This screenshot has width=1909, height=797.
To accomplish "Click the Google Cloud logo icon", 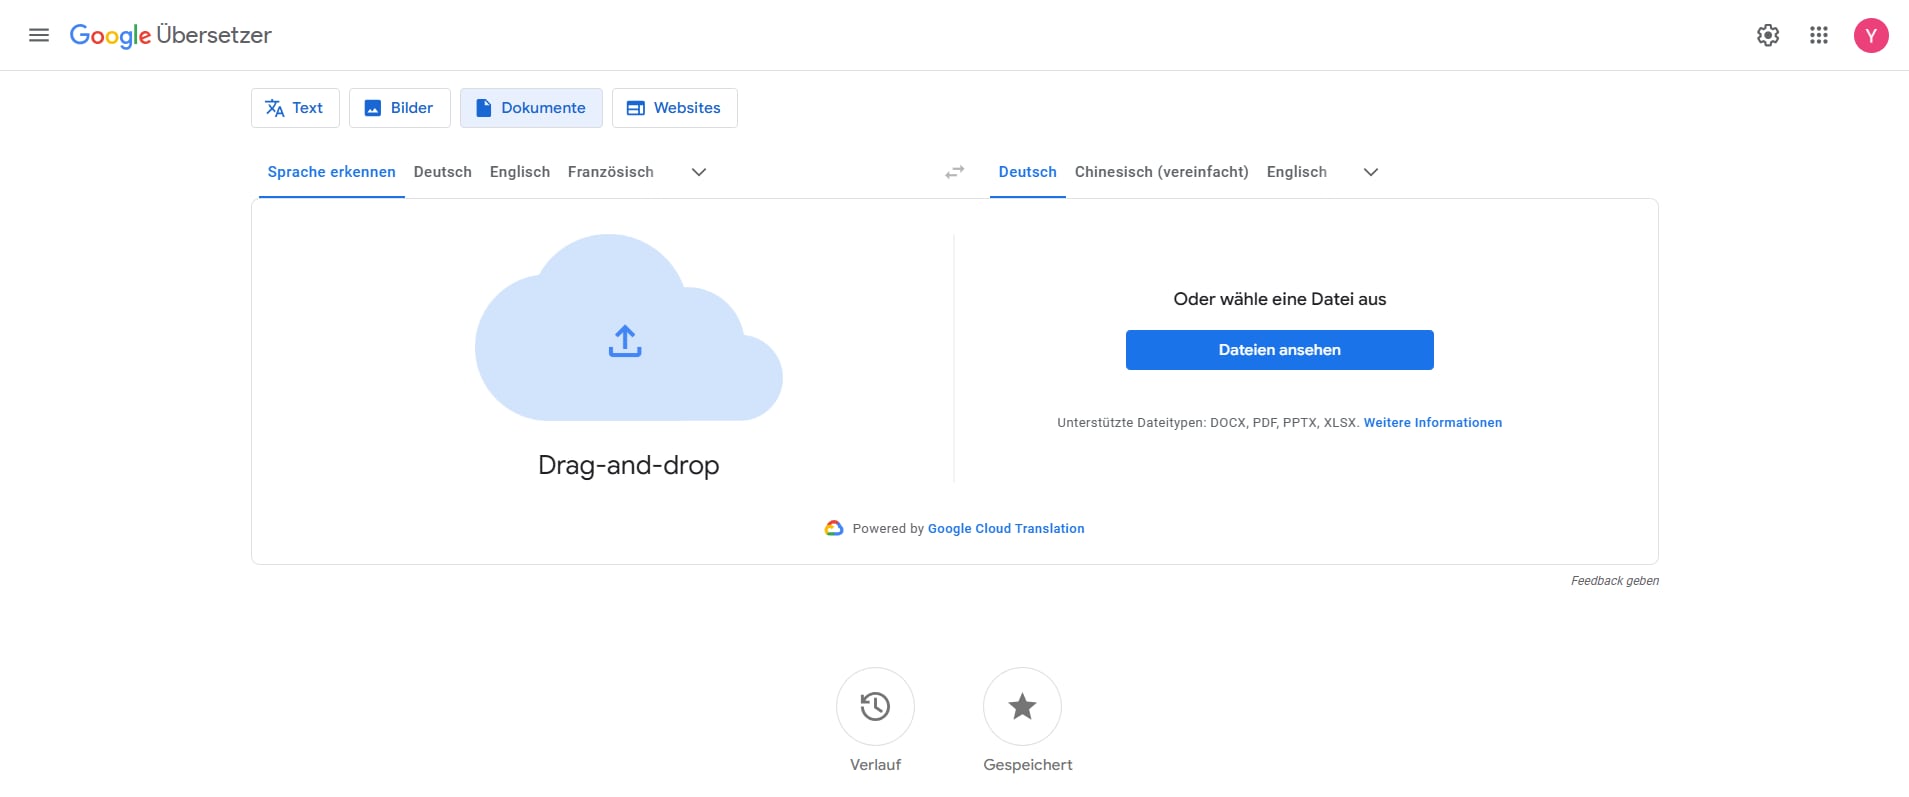I will 834,528.
